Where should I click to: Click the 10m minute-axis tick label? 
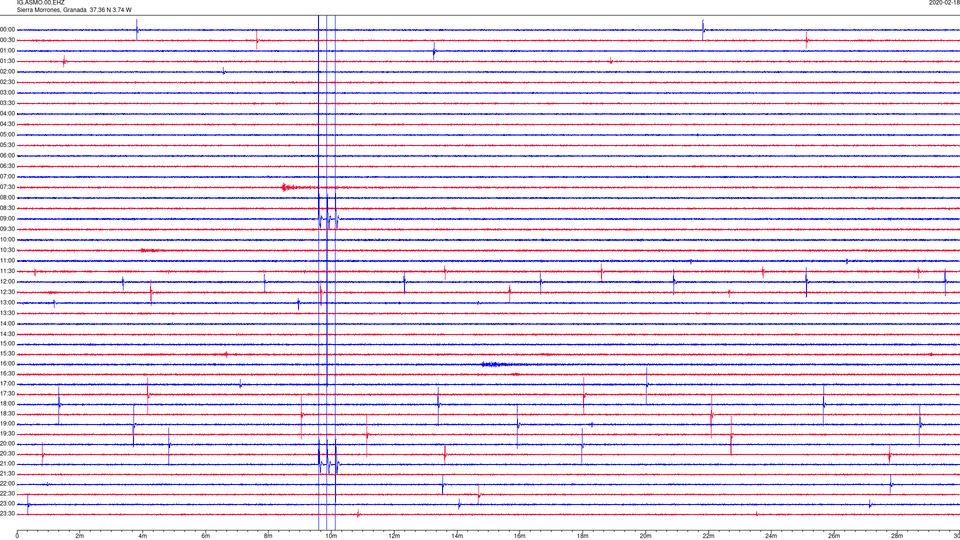click(x=331, y=536)
